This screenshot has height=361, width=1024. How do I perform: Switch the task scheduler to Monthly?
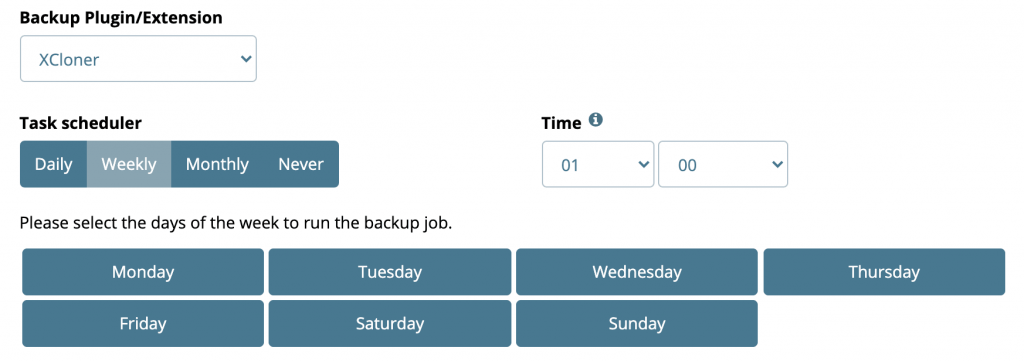pos(217,165)
